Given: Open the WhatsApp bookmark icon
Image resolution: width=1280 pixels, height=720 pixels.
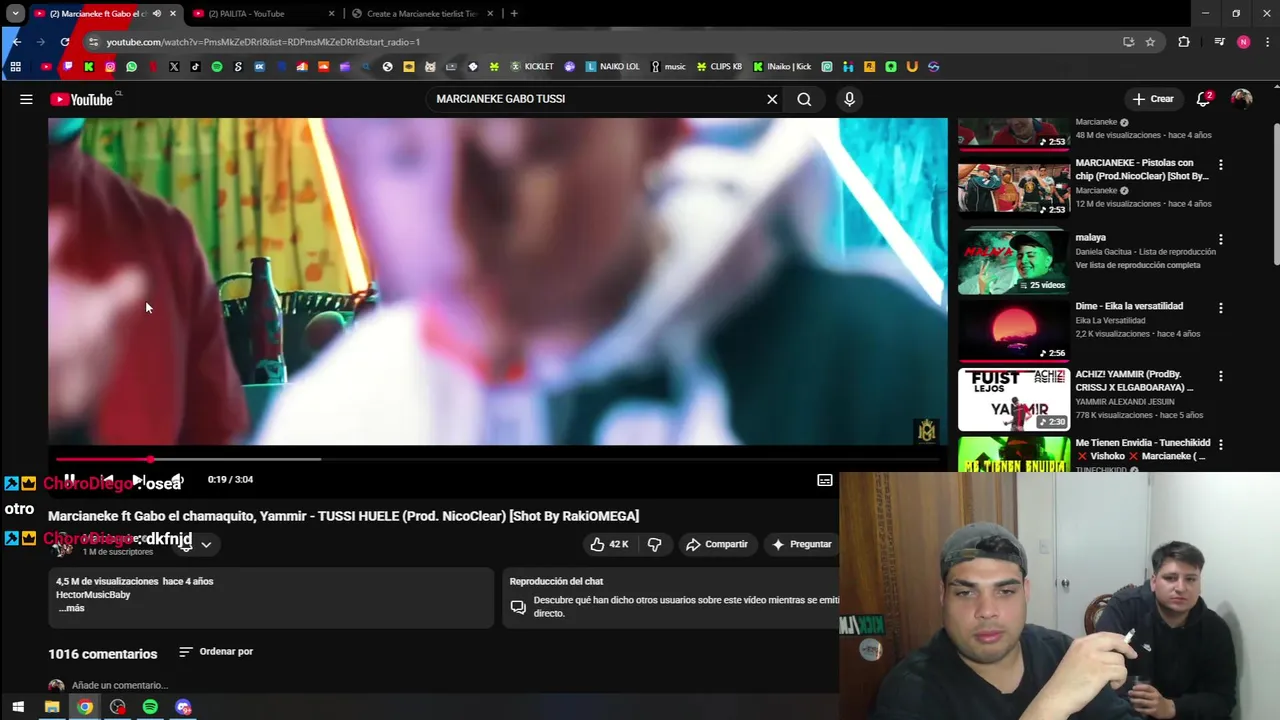Looking at the screenshot, I should pyautogui.click(x=131, y=67).
